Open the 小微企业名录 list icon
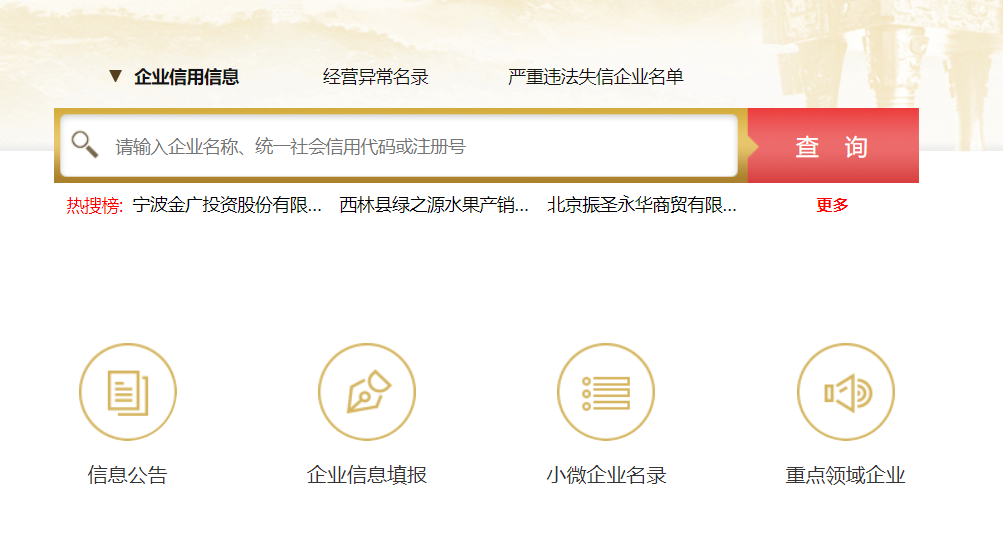1003x547 pixels. [x=606, y=392]
